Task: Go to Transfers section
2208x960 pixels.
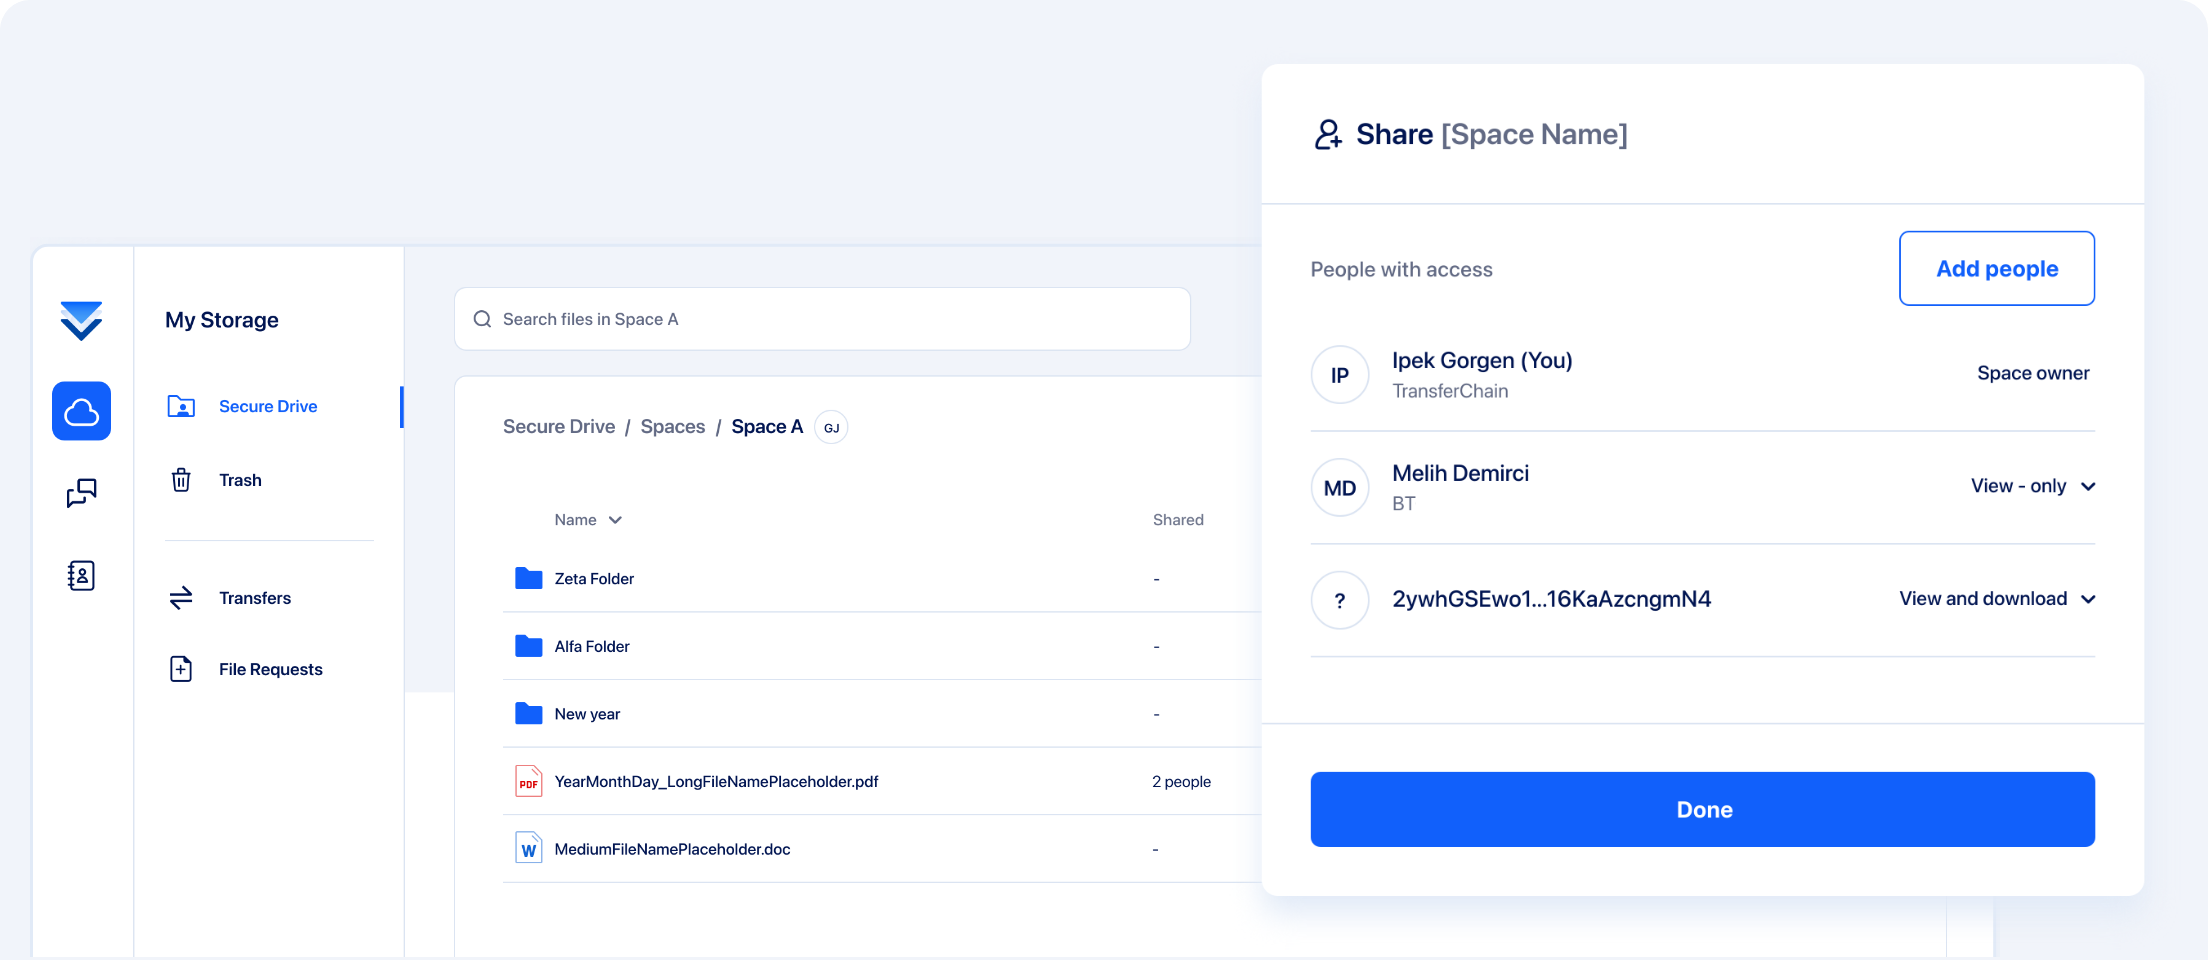Action: (x=254, y=598)
